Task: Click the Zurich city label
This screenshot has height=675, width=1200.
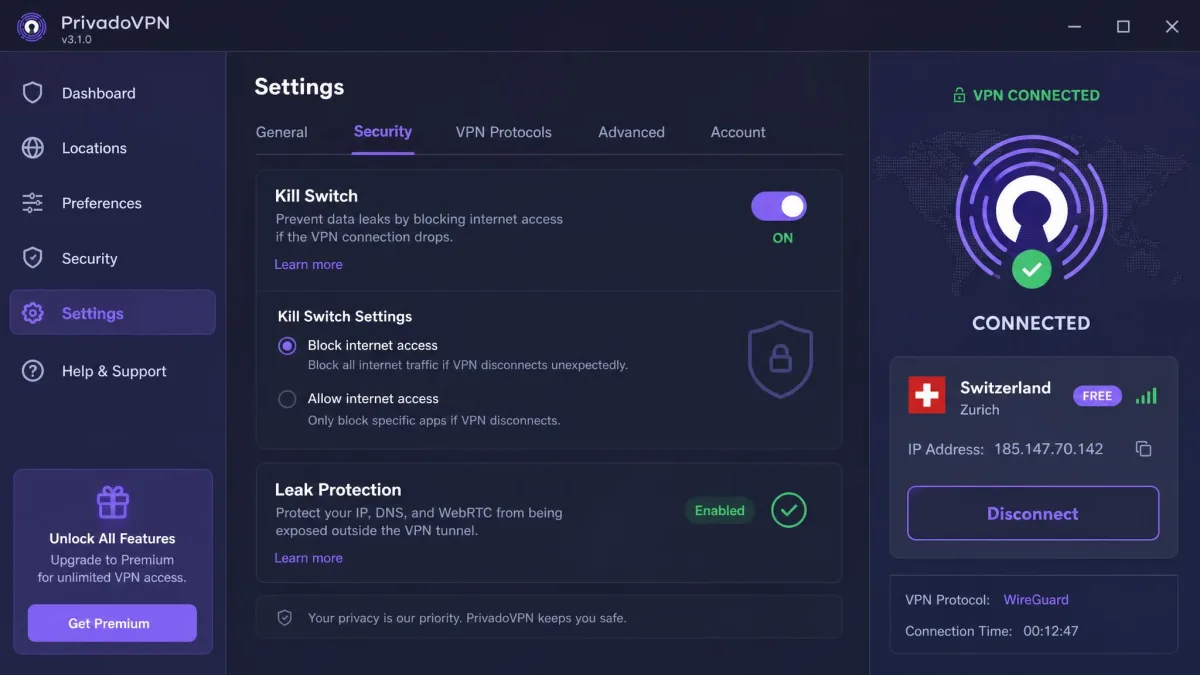Action: [x=980, y=410]
